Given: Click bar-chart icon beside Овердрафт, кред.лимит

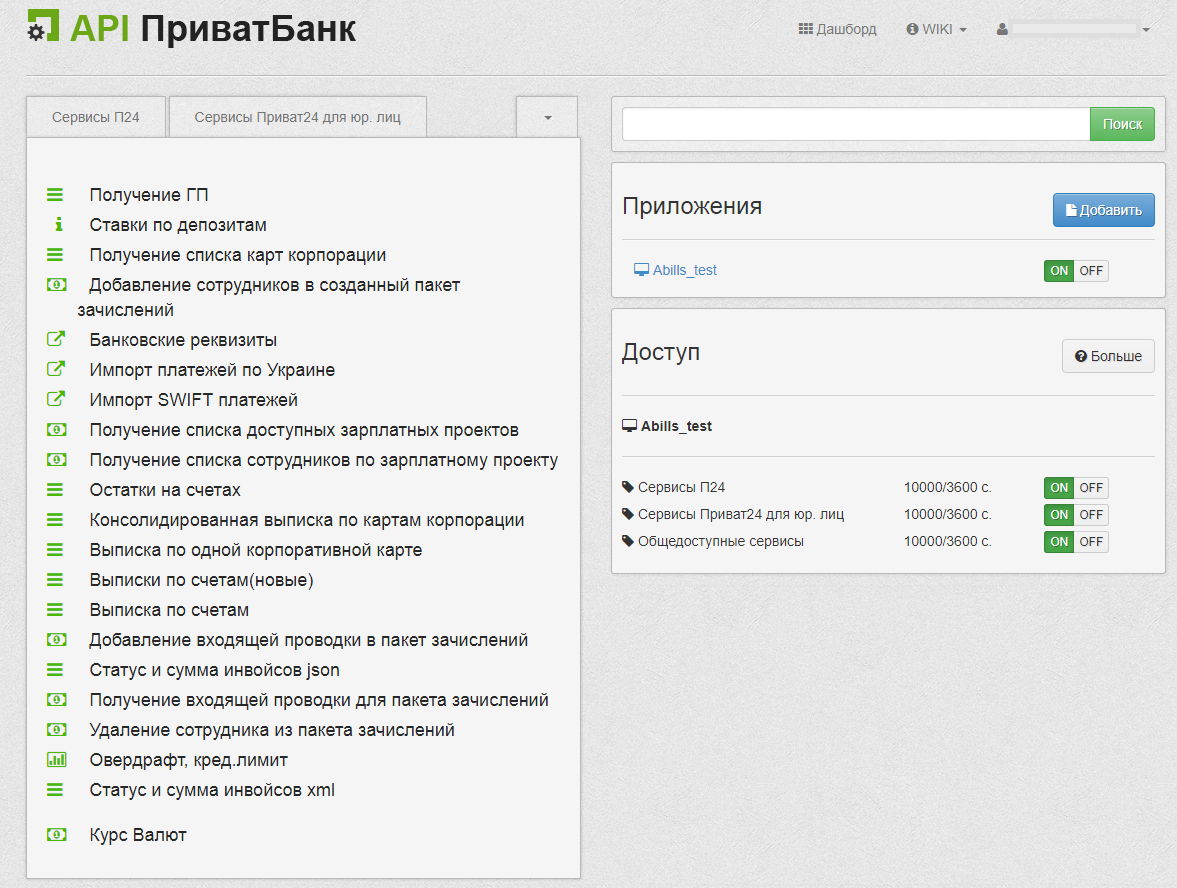Looking at the screenshot, I should pyautogui.click(x=56, y=760).
